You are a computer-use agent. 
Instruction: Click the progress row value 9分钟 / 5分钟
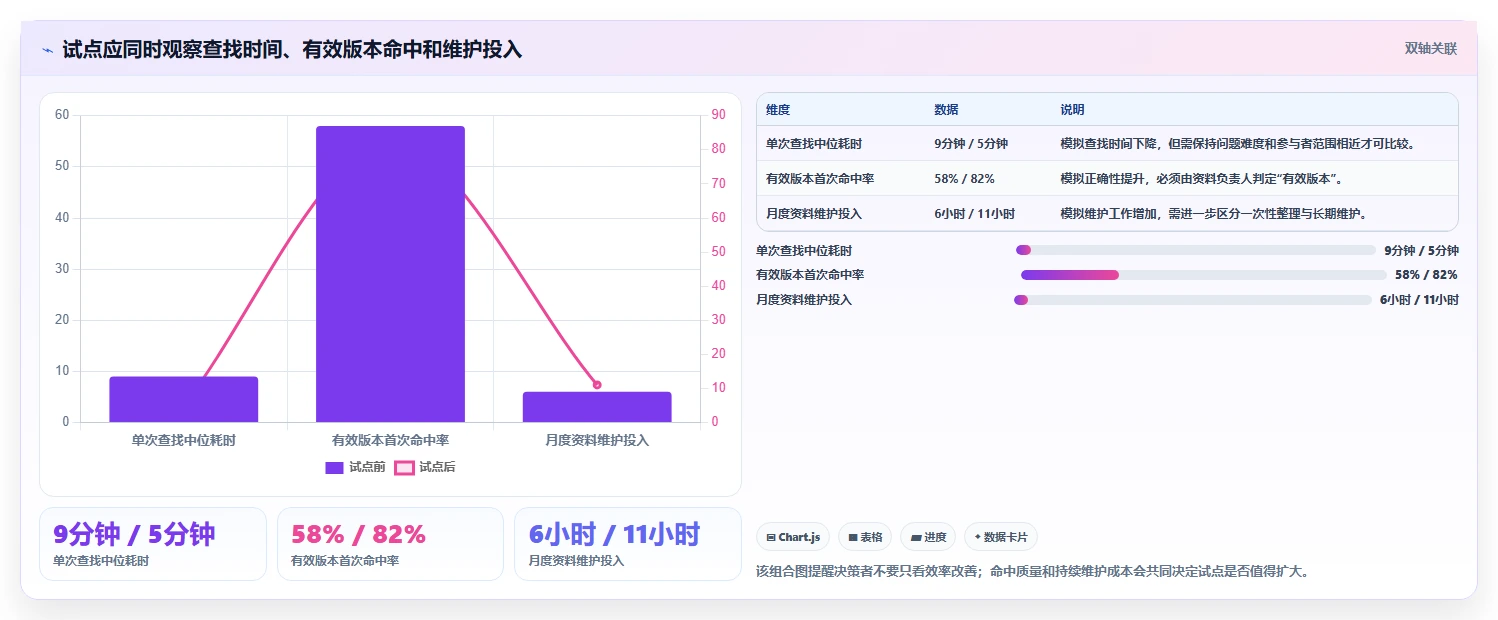1421,250
